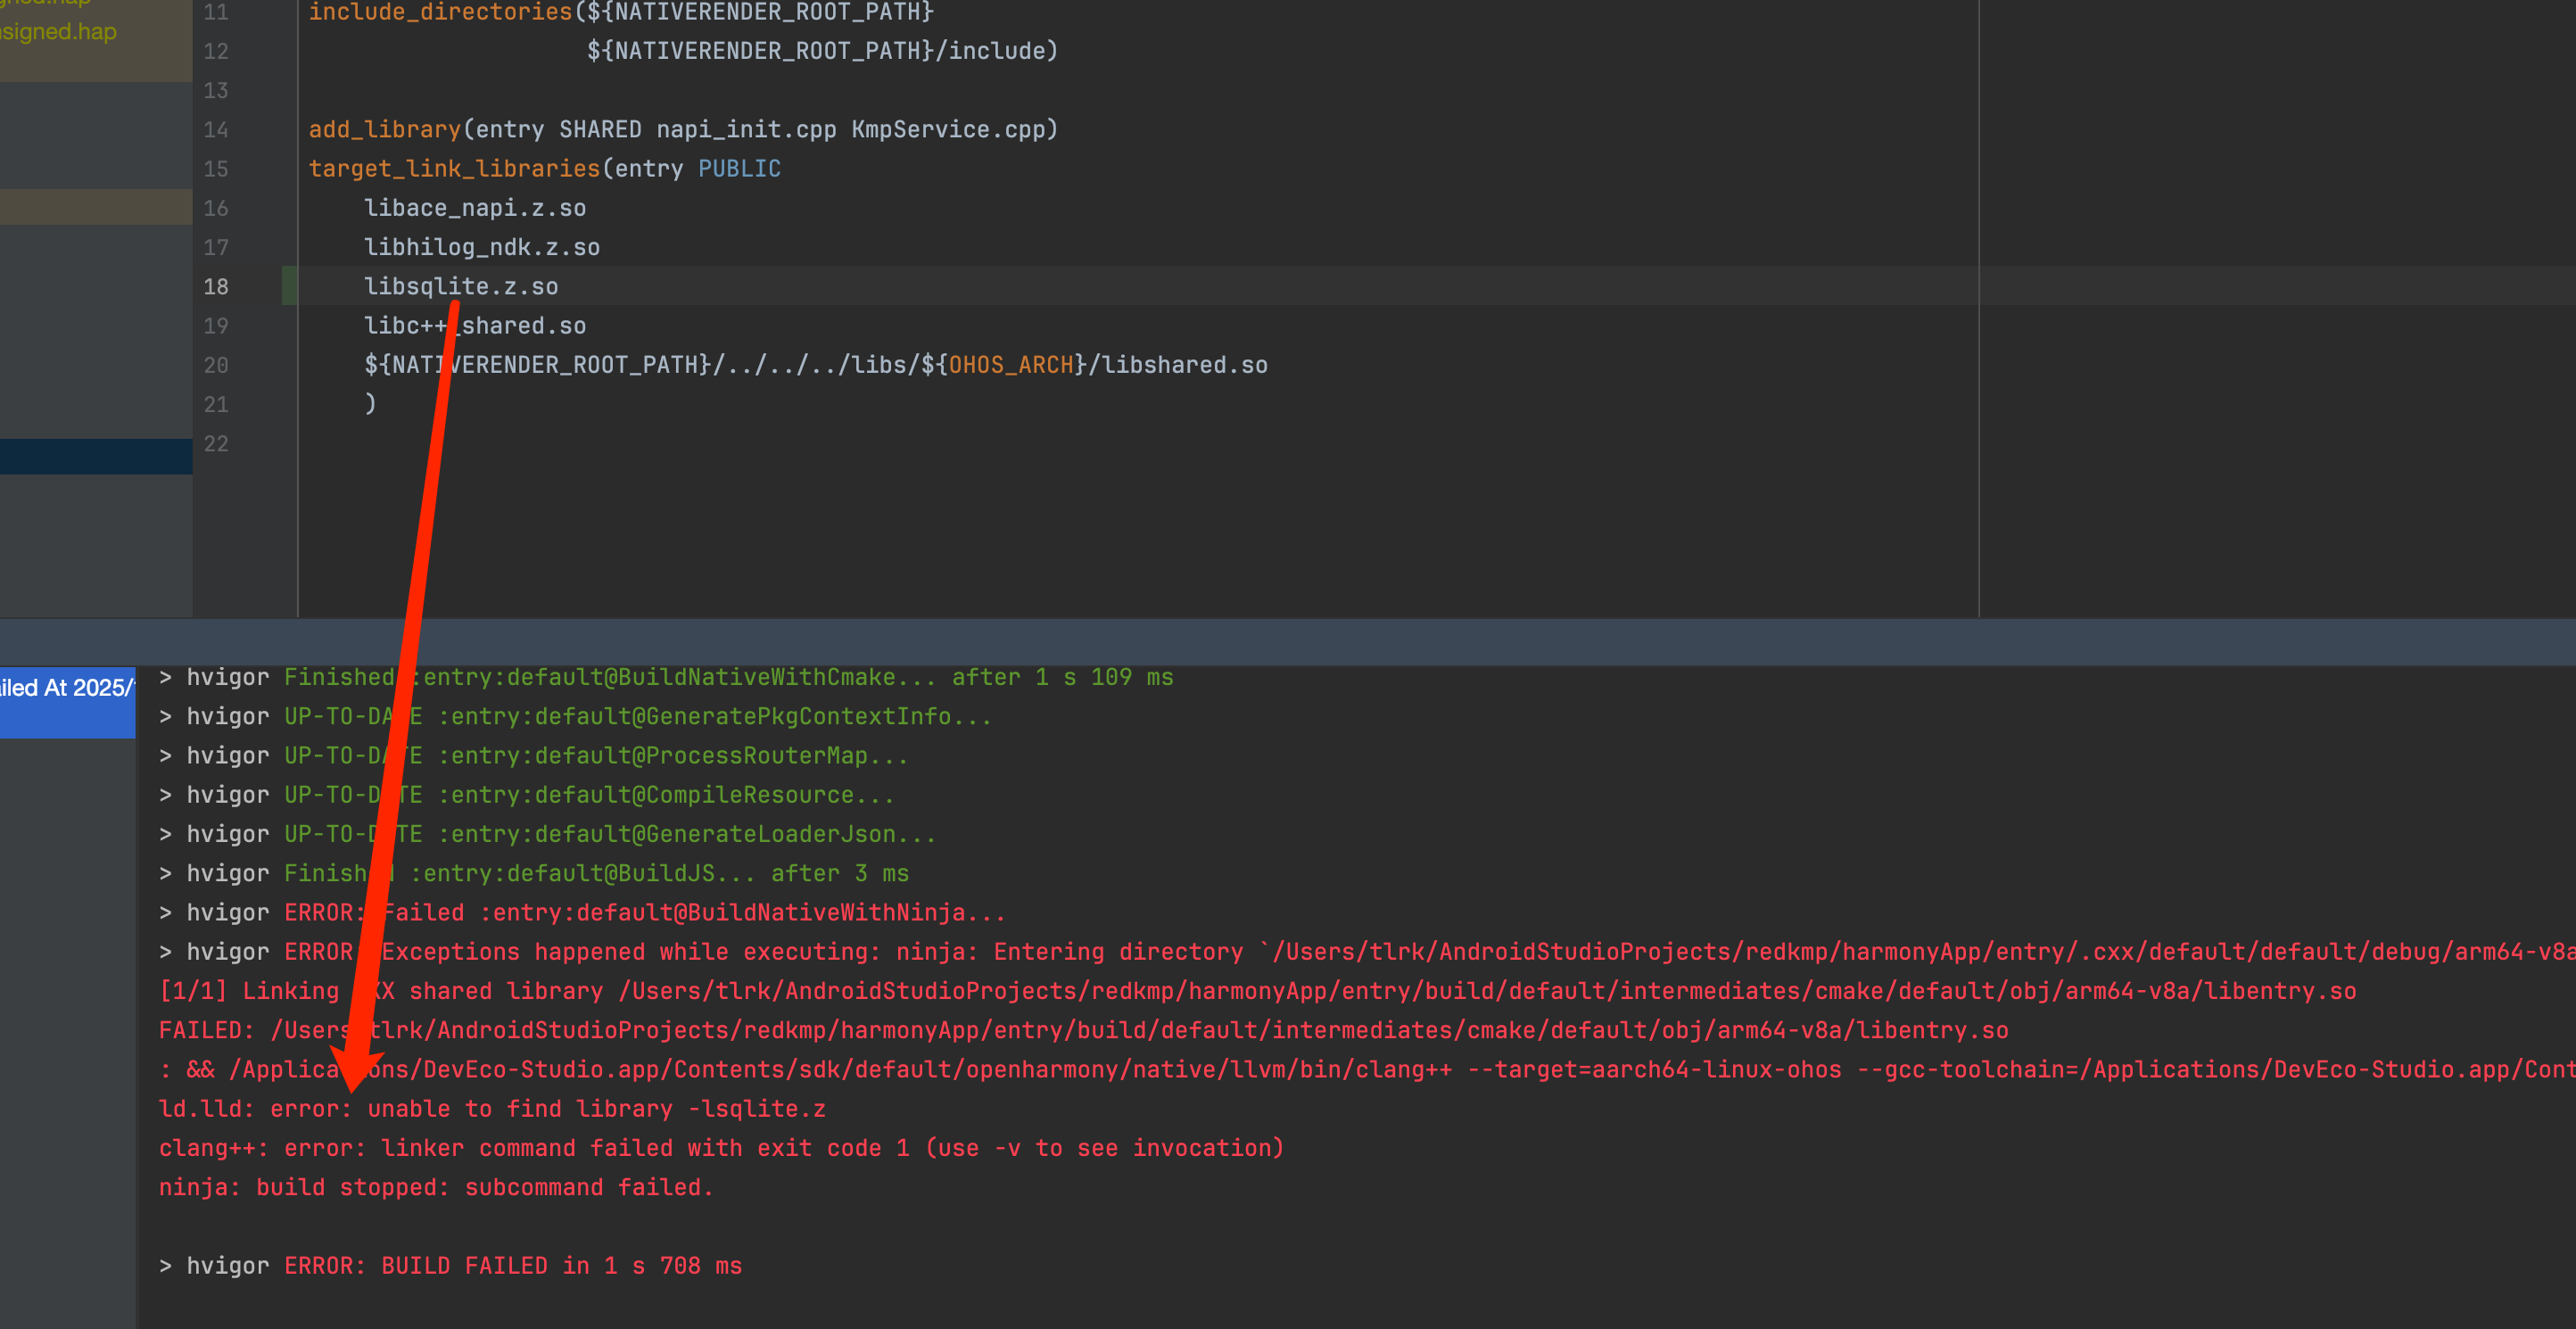Click the closing parenthesis on line 21
2576x1329 pixels.
coord(370,404)
